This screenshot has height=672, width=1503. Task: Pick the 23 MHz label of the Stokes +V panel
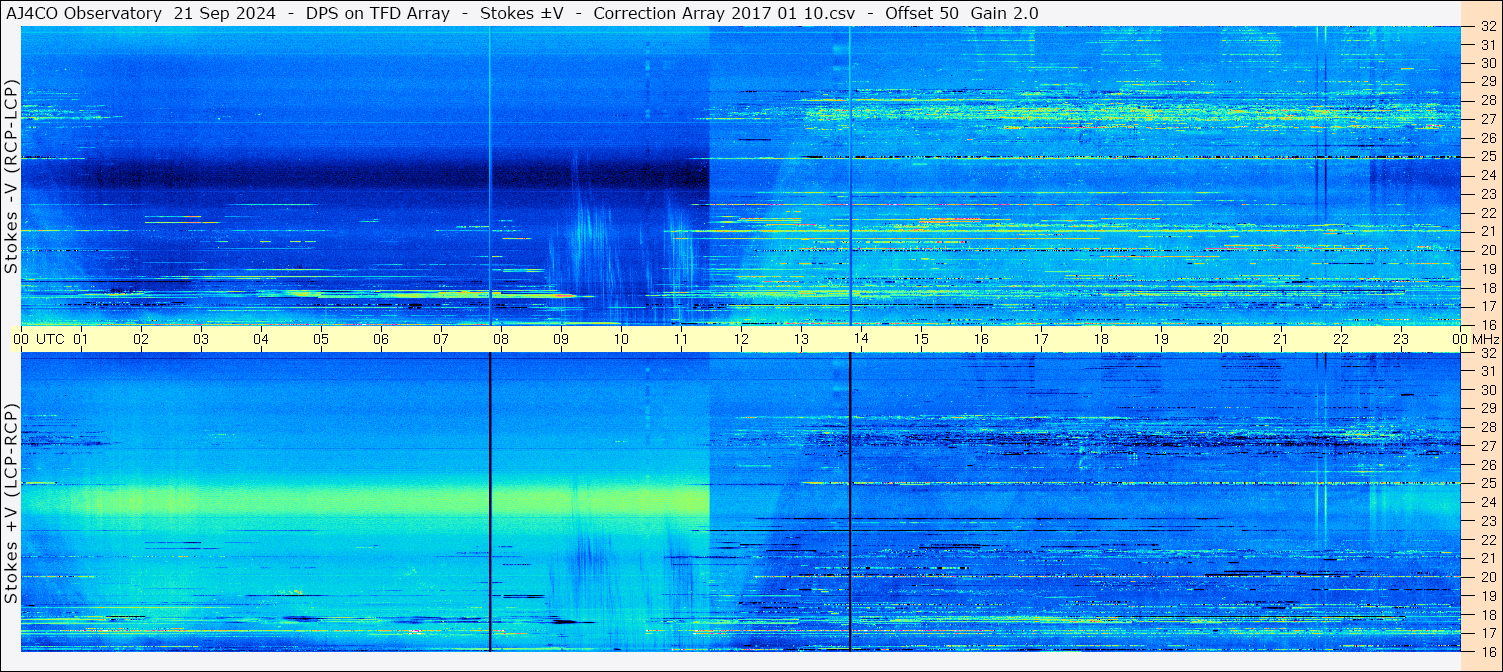click(x=1487, y=520)
